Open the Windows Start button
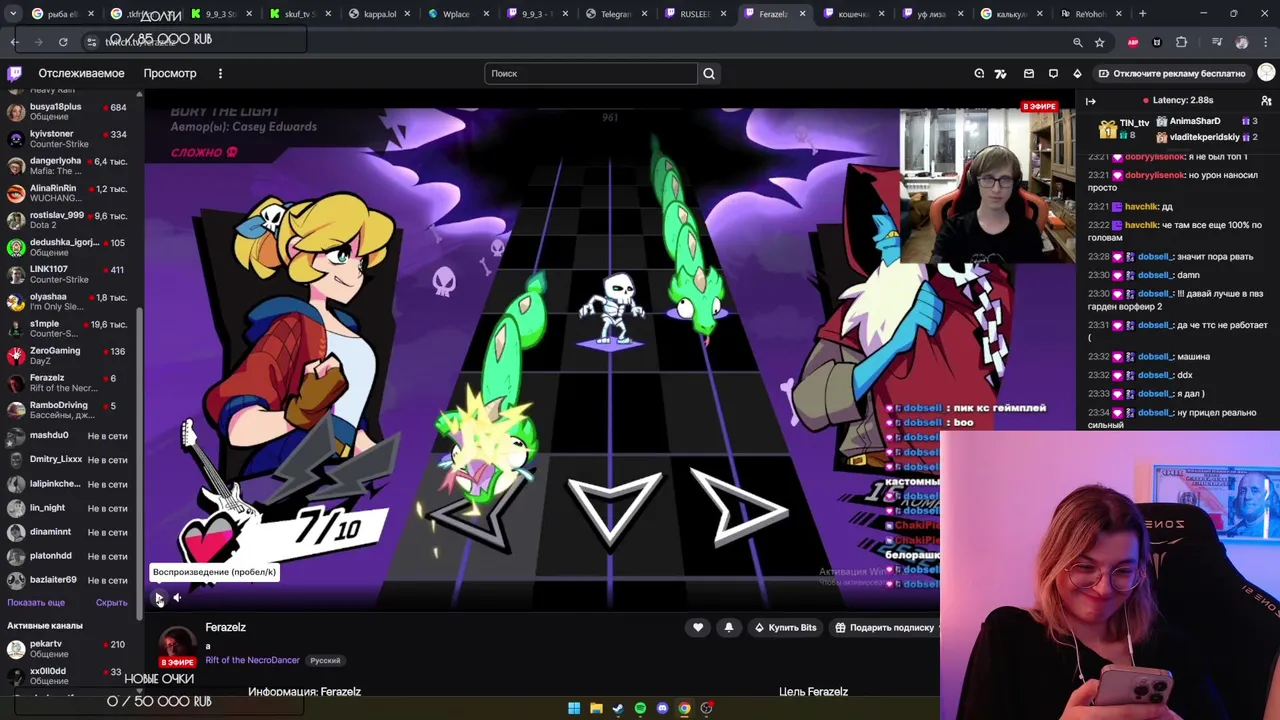 (x=574, y=708)
